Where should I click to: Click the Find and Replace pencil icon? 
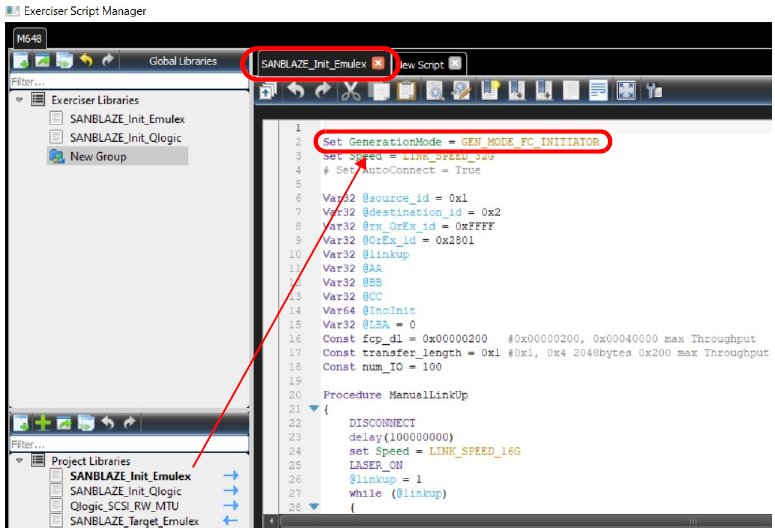462,91
